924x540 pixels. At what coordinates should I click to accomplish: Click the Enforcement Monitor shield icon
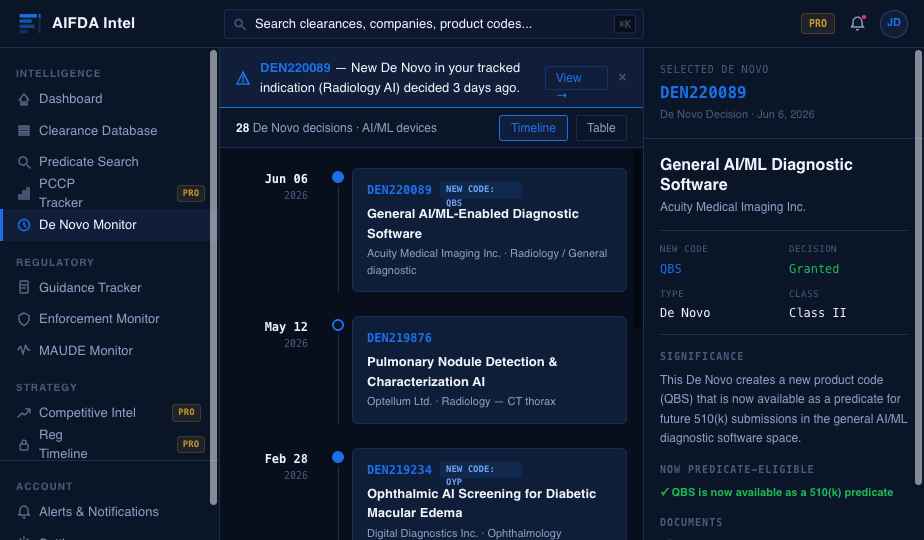pos(24,319)
